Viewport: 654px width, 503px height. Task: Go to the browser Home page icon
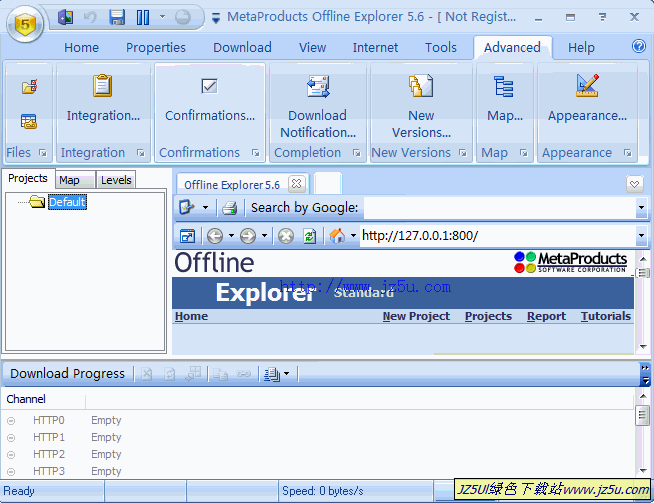[x=337, y=236]
